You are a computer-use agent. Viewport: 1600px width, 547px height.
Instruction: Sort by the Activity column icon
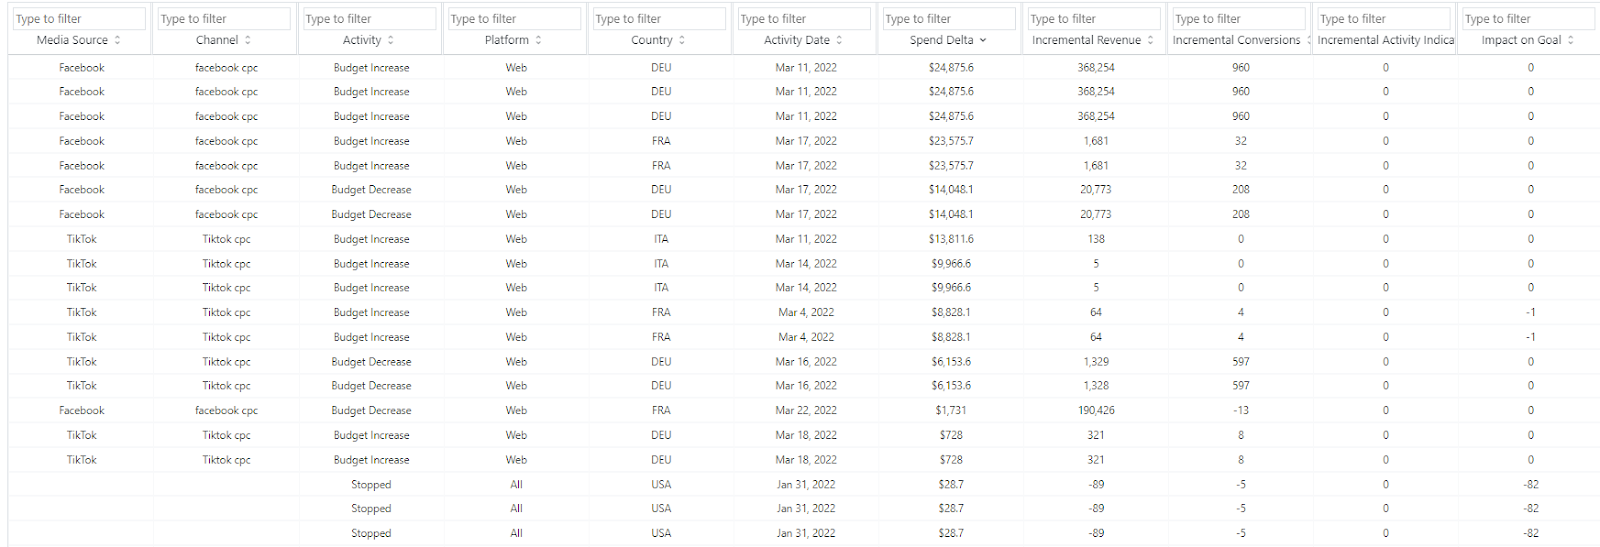(x=391, y=40)
